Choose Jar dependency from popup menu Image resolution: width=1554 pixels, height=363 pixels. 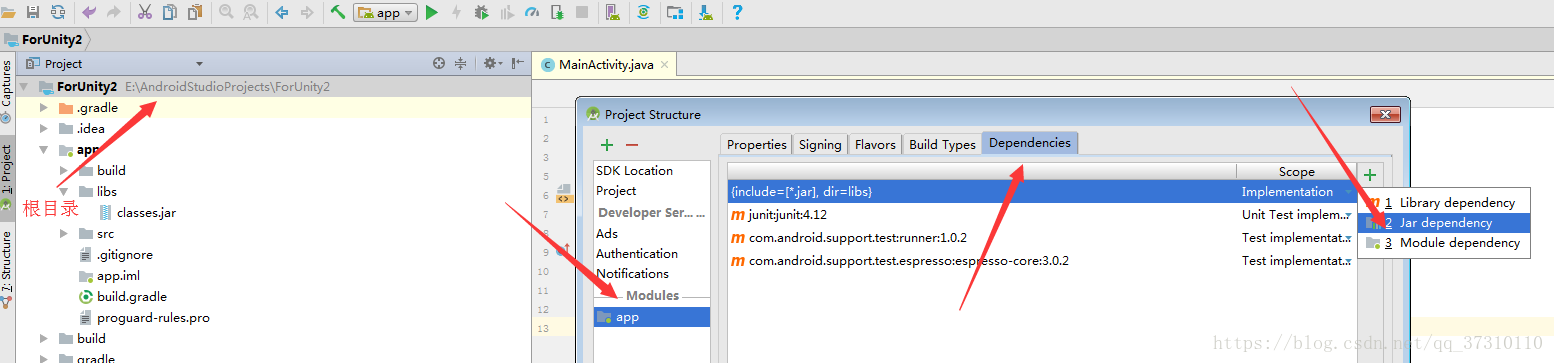tap(1444, 223)
